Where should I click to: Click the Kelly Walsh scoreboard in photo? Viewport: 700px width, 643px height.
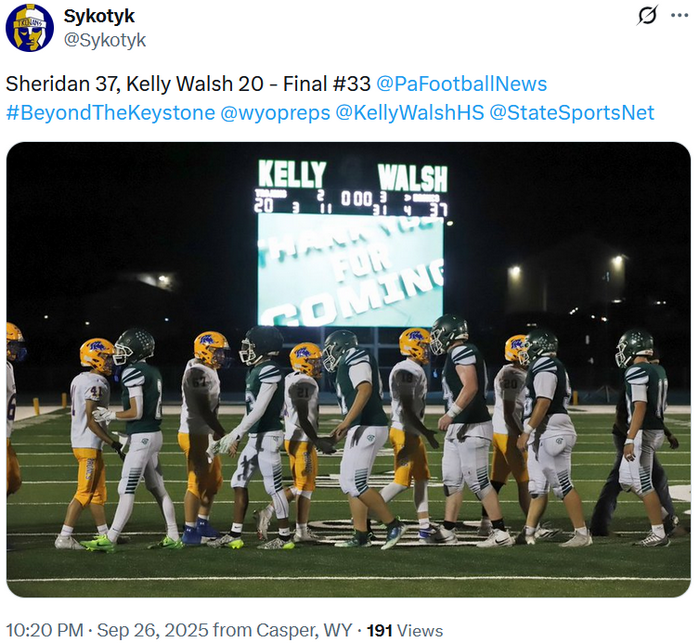352,188
